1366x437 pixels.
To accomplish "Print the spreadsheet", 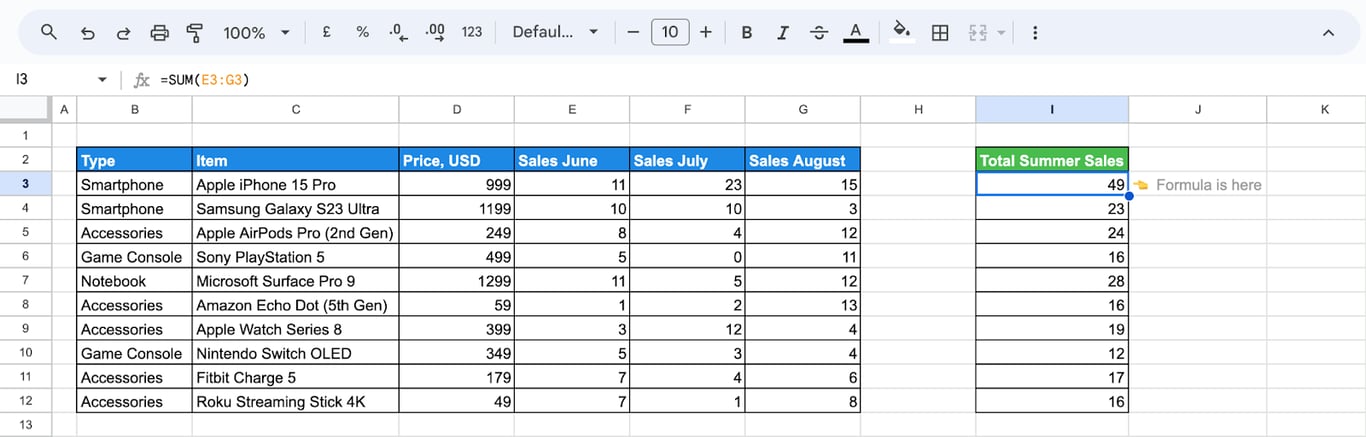I will pos(159,33).
